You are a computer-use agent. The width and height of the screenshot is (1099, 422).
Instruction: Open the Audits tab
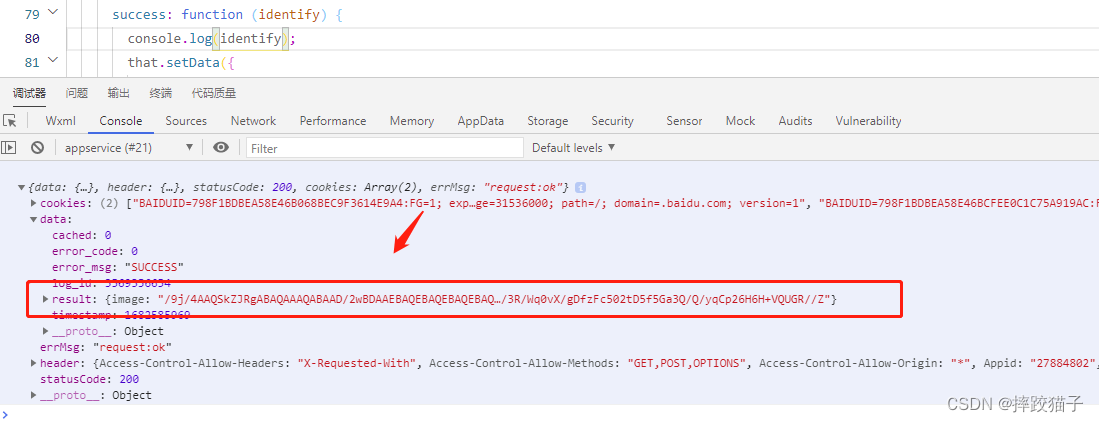(x=795, y=121)
